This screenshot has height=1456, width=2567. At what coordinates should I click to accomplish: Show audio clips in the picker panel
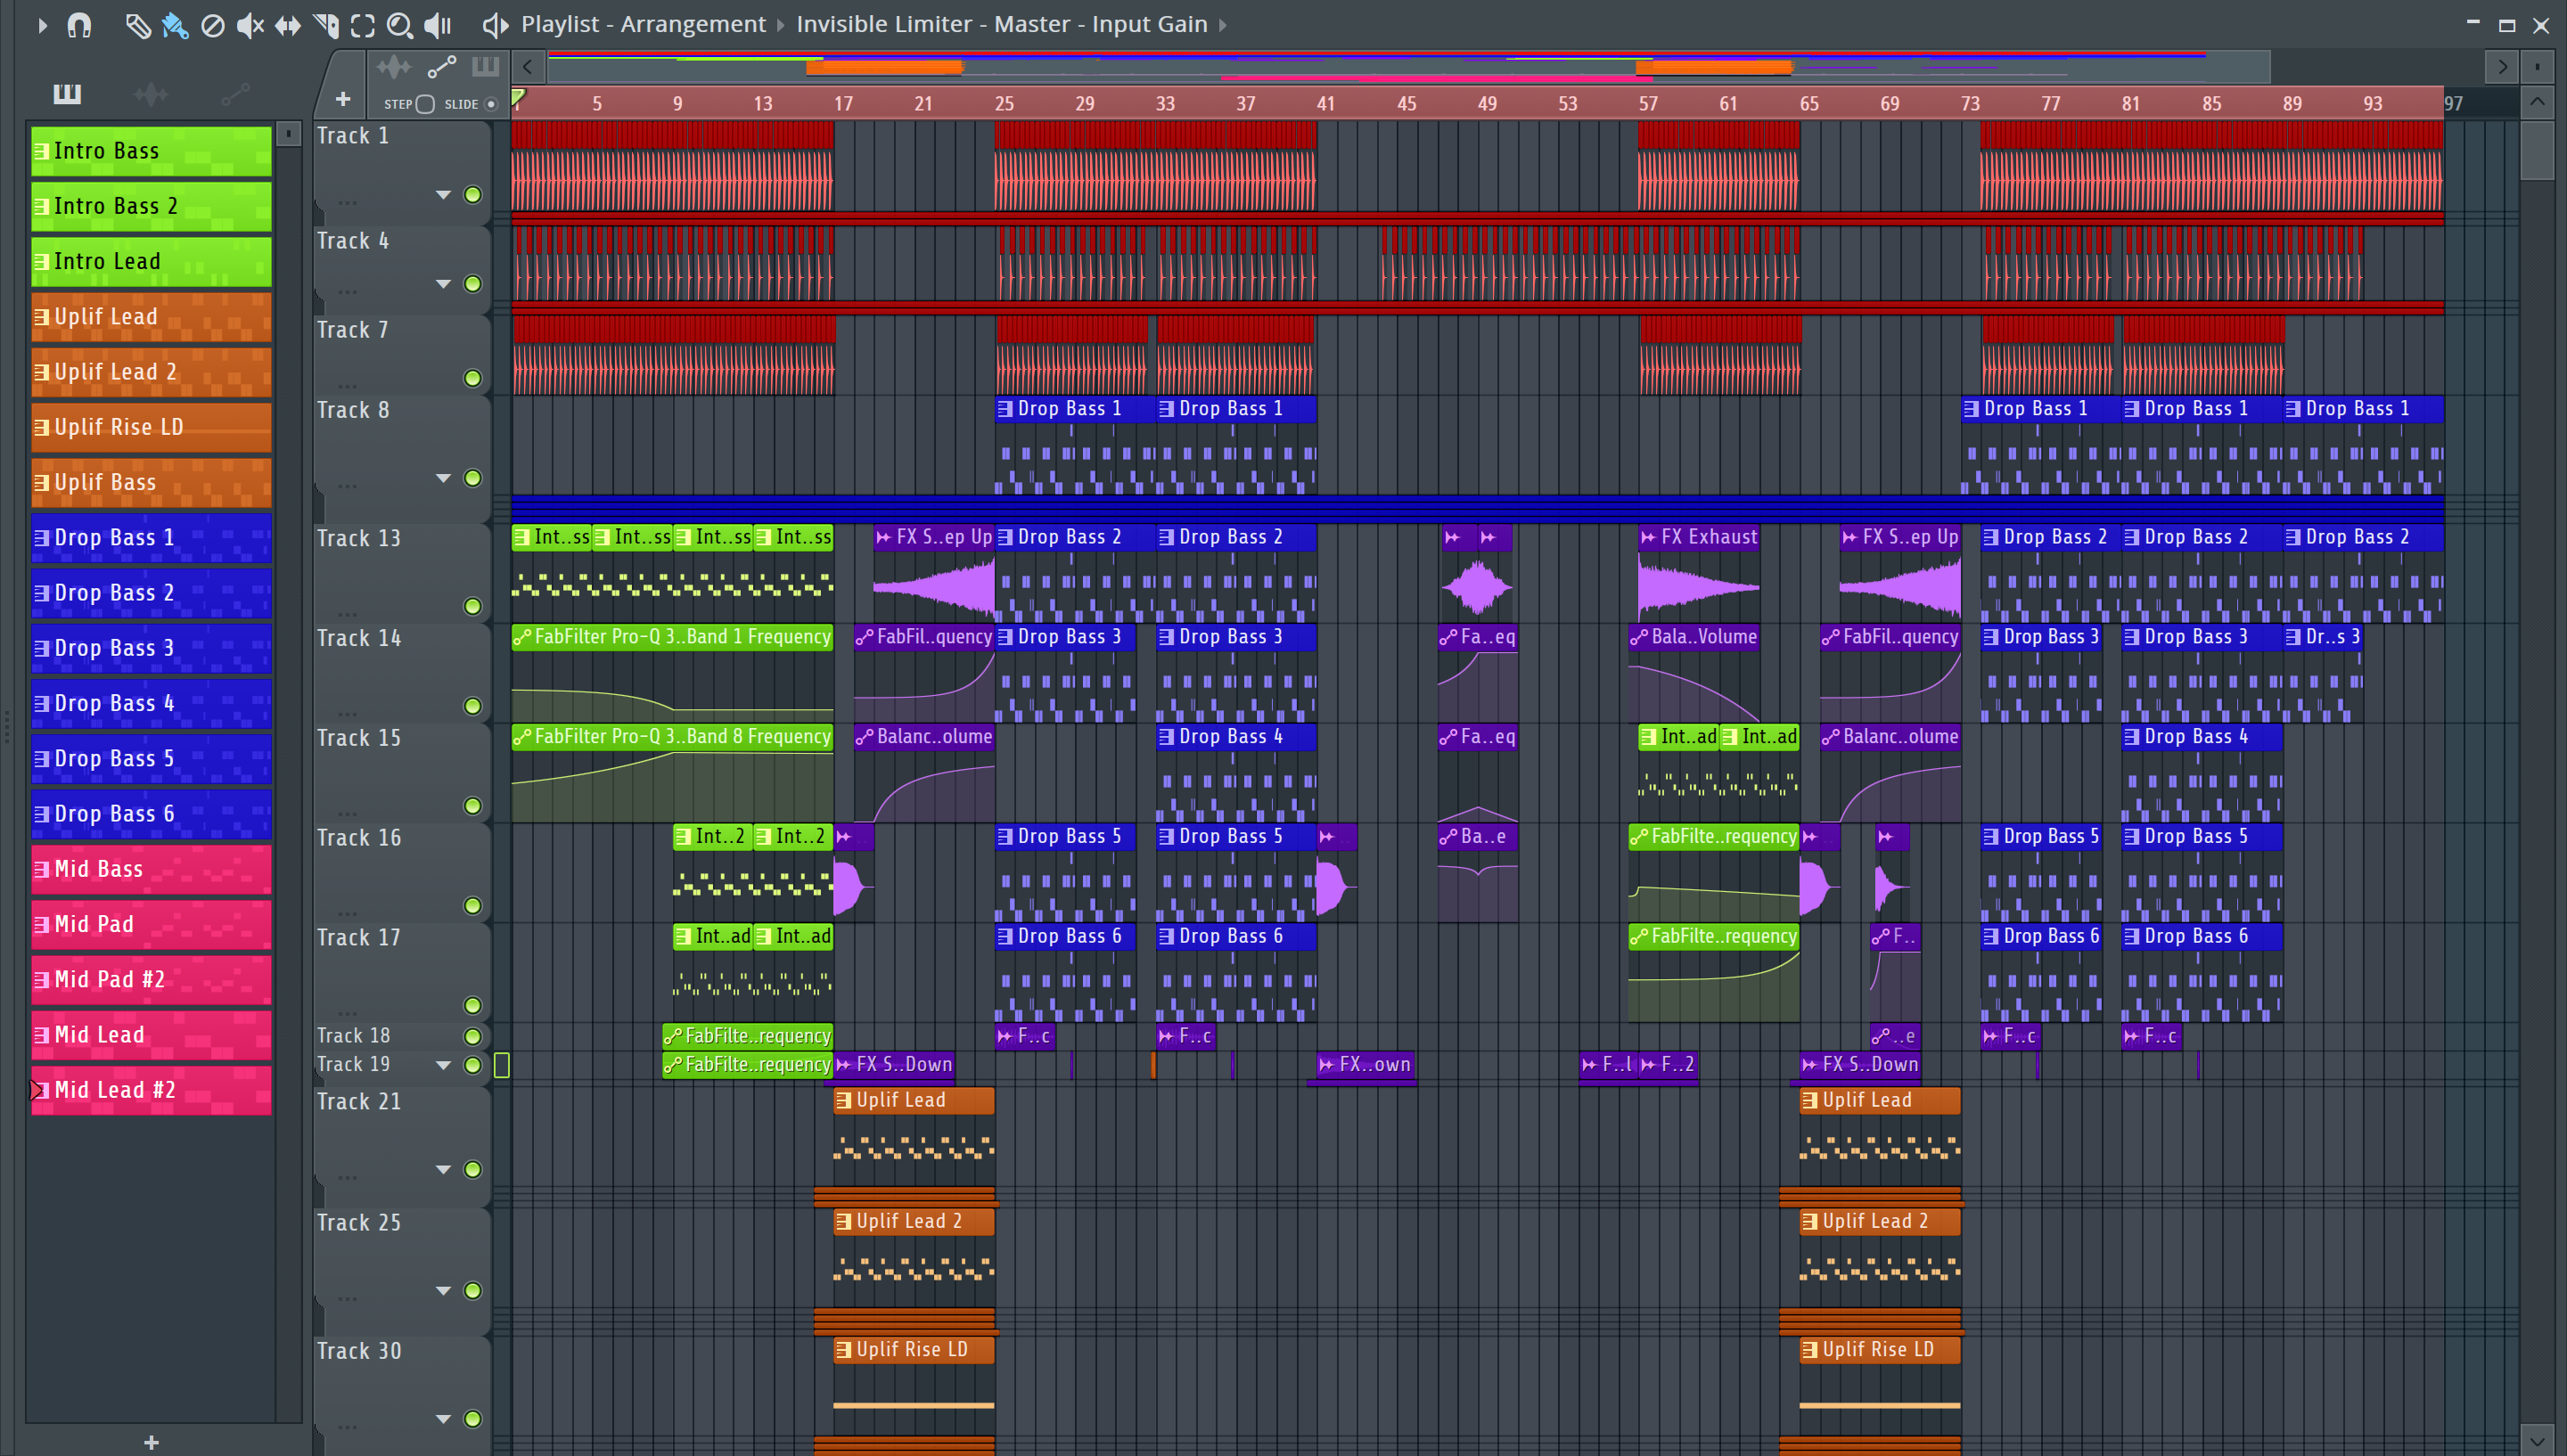pos(151,94)
